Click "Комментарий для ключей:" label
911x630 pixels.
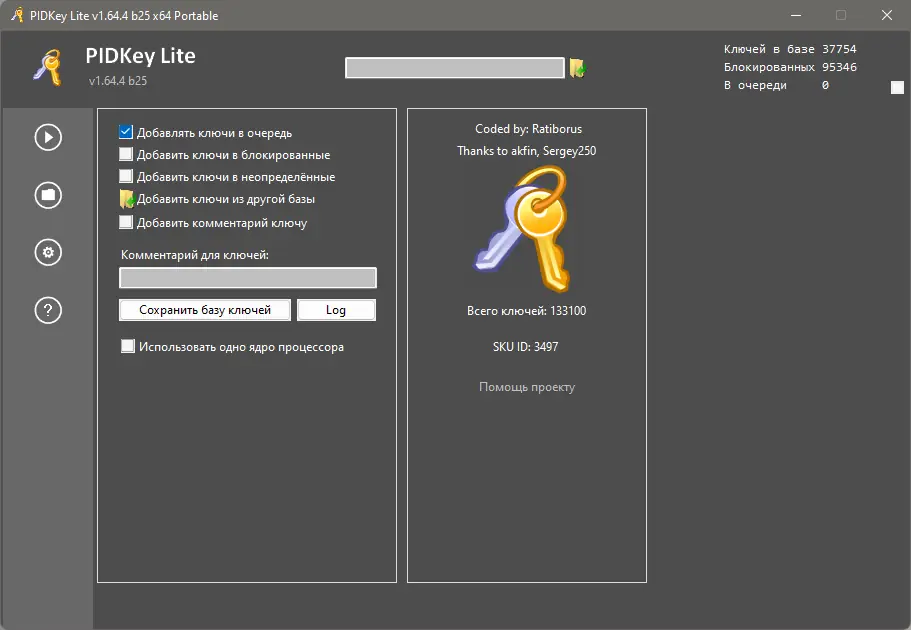pyautogui.click(x=195, y=255)
